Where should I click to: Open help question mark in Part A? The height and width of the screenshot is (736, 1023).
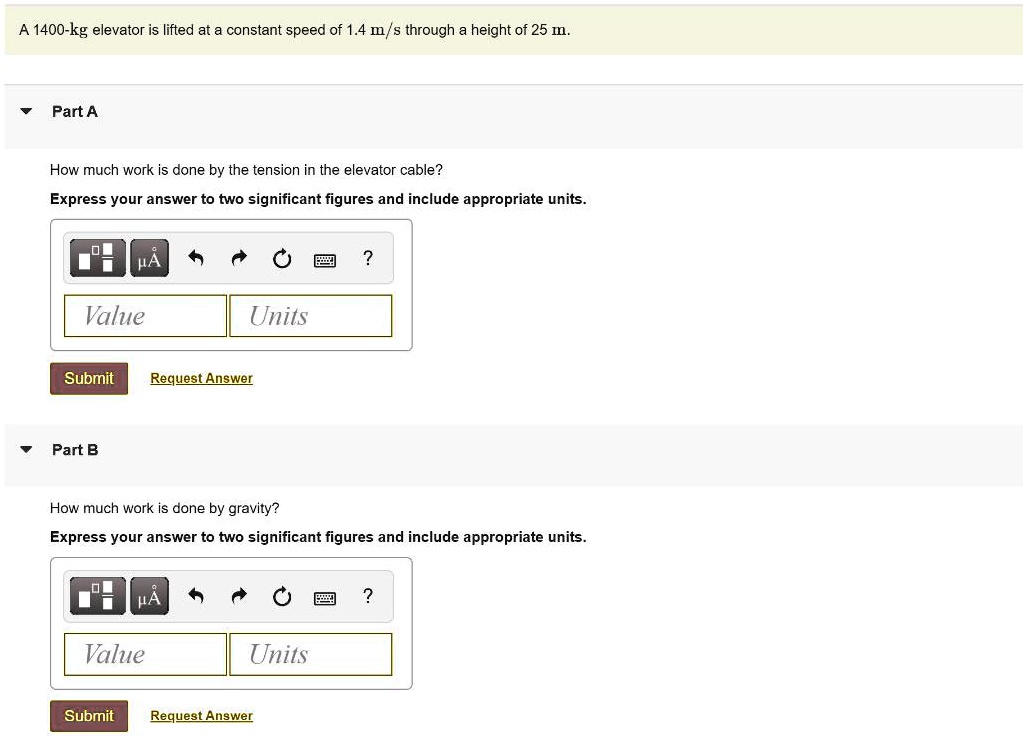pos(368,259)
